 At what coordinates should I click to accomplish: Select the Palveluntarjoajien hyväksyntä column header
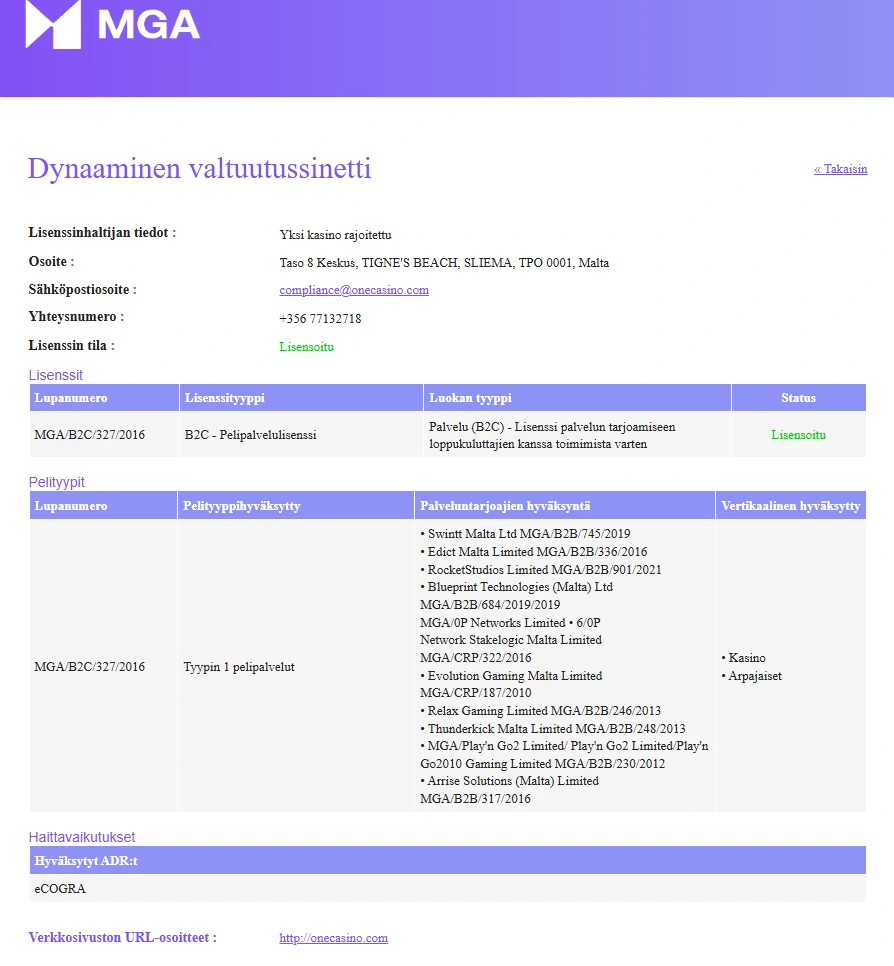[565, 506]
